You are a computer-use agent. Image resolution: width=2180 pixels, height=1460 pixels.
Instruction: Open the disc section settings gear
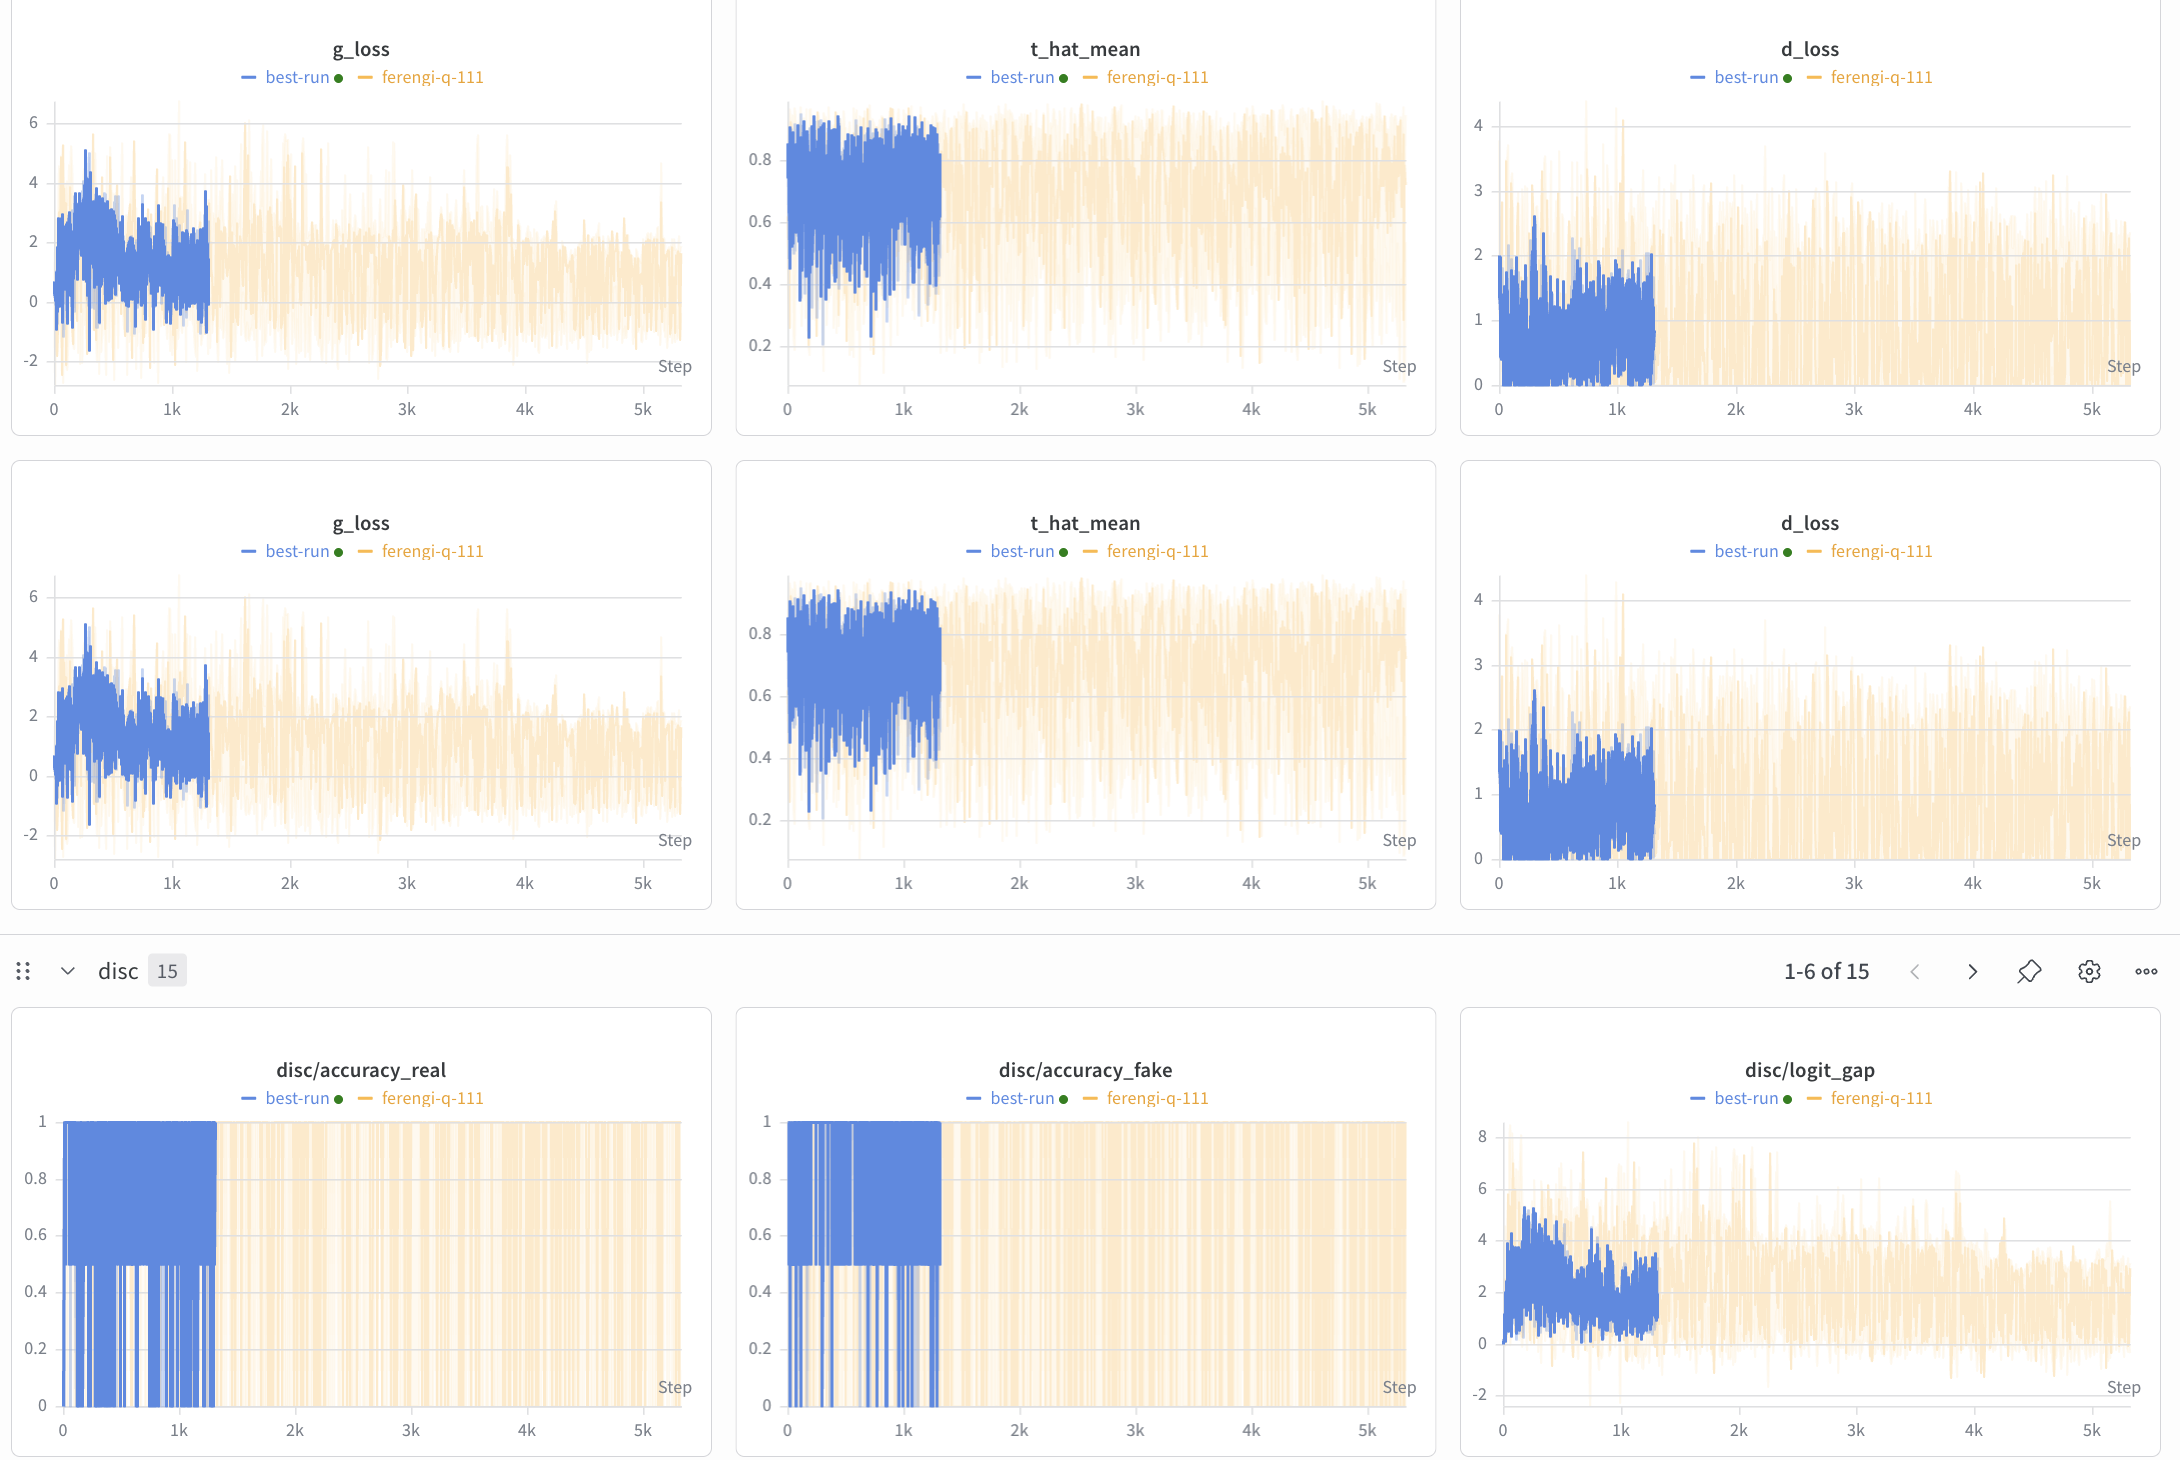pyautogui.click(x=2088, y=971)
